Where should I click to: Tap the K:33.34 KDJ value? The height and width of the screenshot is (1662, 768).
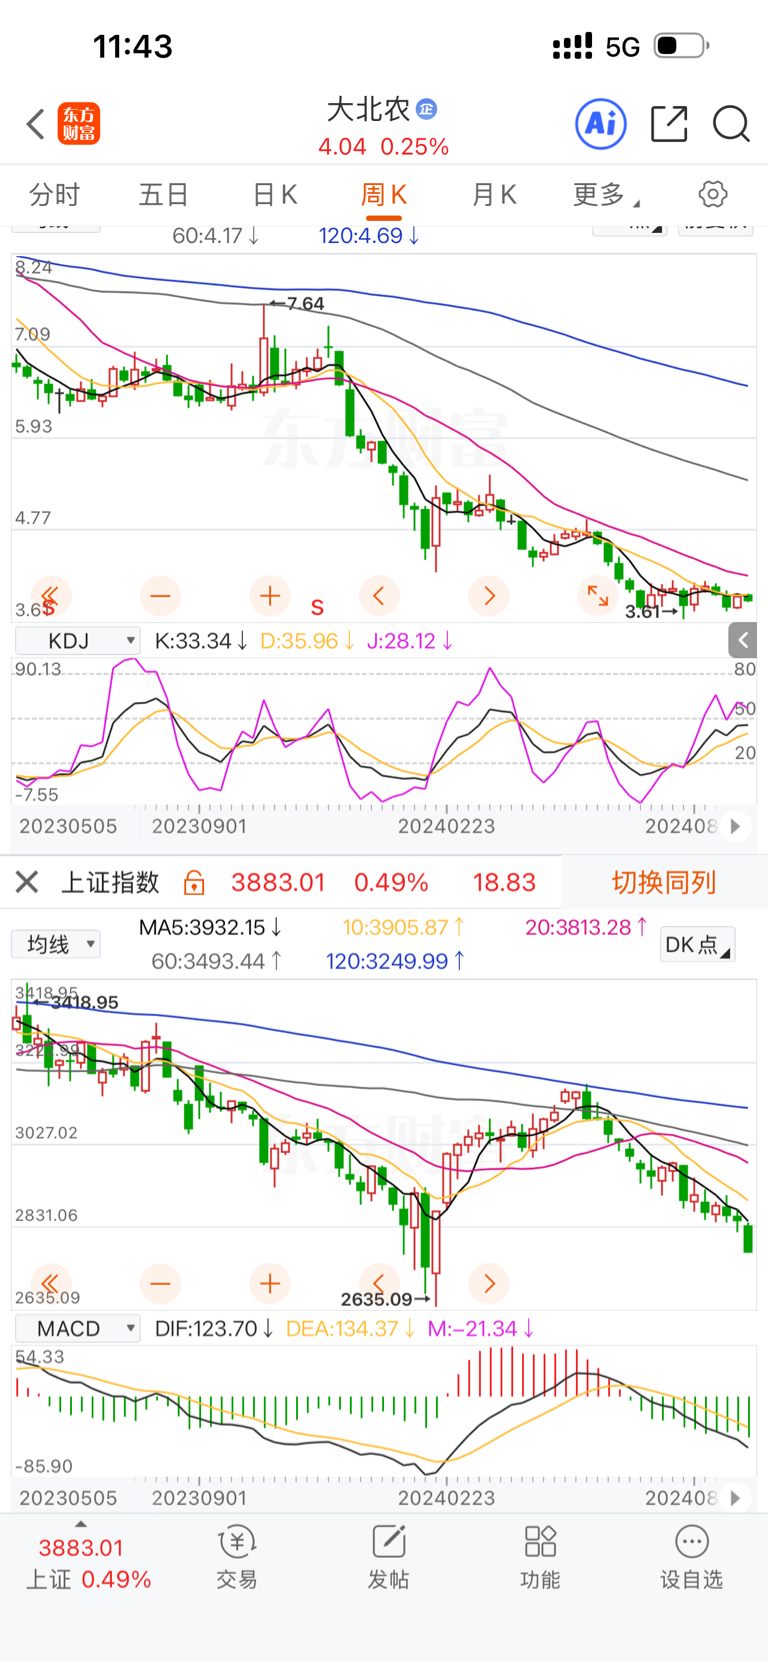(x=201, y=641)
